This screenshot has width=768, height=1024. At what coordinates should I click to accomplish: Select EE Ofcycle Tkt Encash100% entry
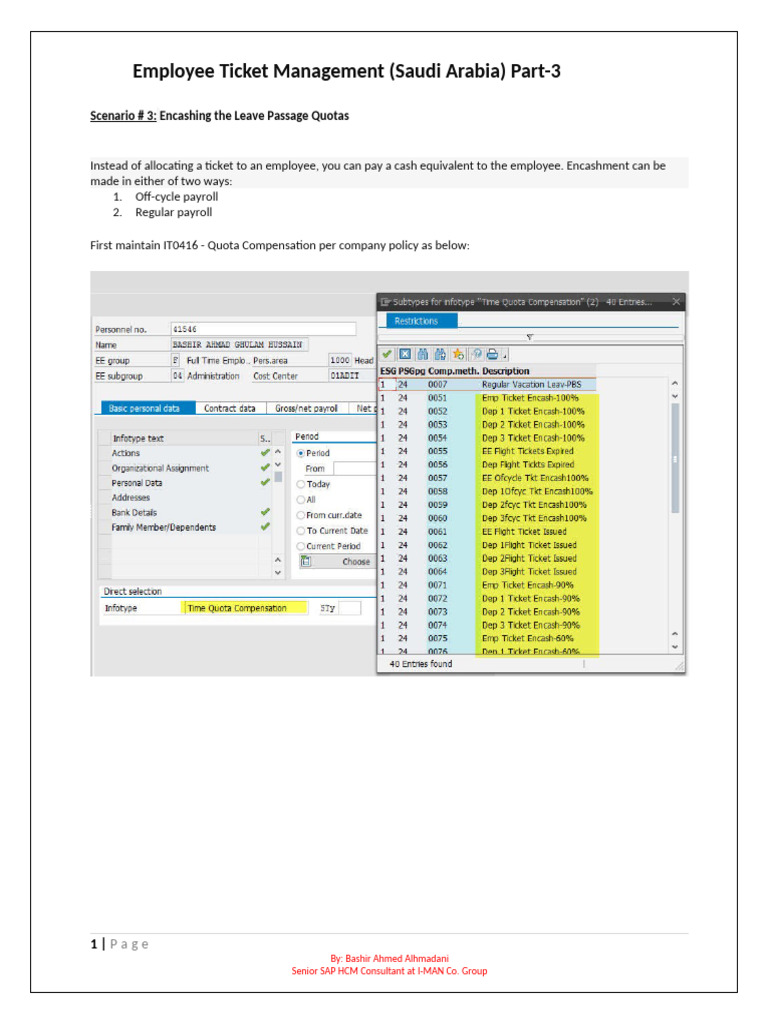click(x=487, y=478)
